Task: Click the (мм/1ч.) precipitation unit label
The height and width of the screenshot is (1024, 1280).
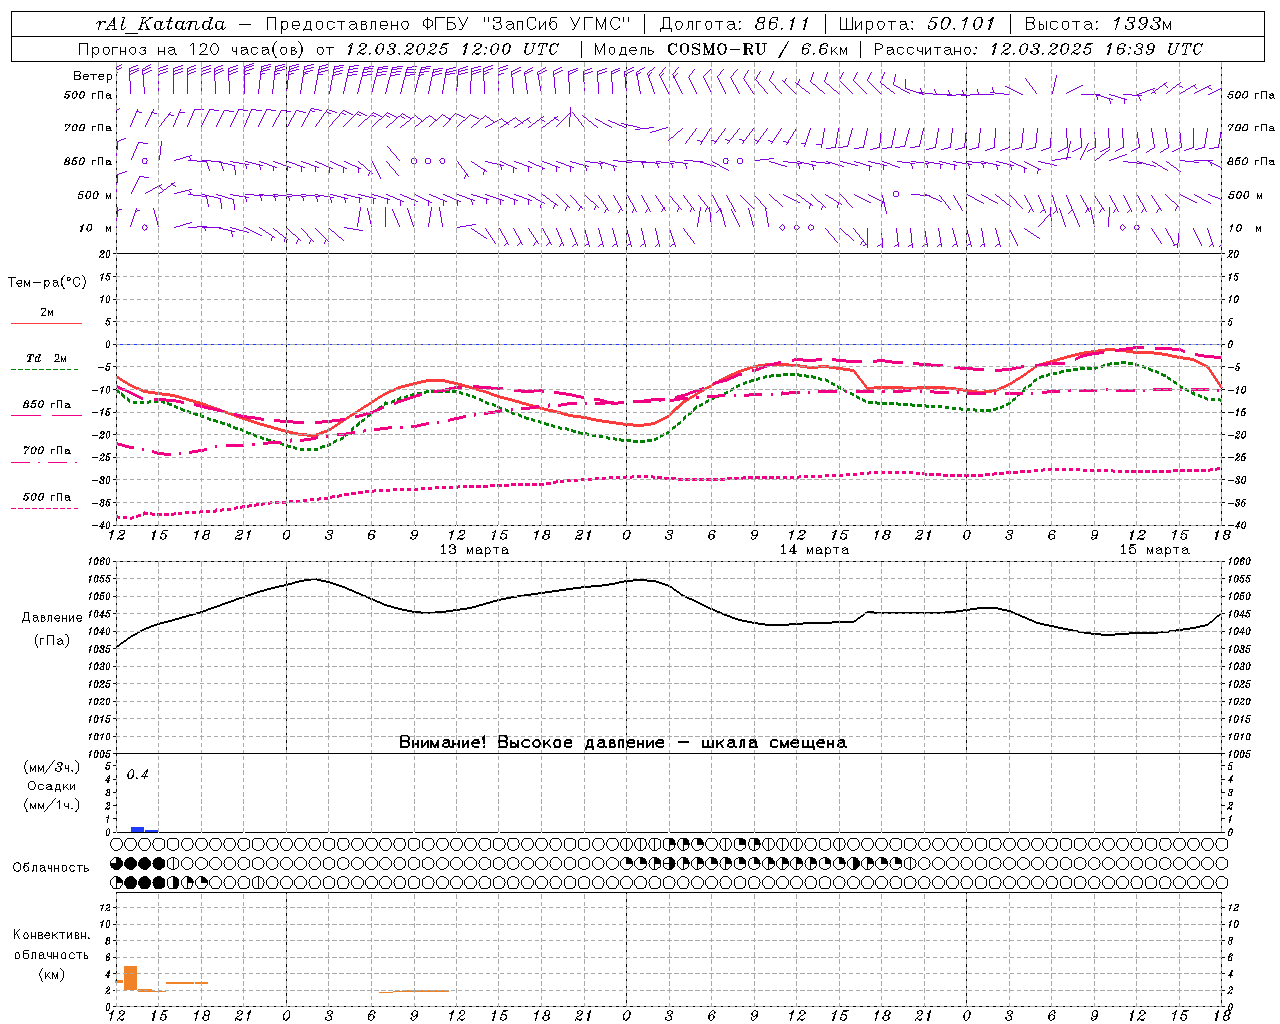Action: coord(51,805)
